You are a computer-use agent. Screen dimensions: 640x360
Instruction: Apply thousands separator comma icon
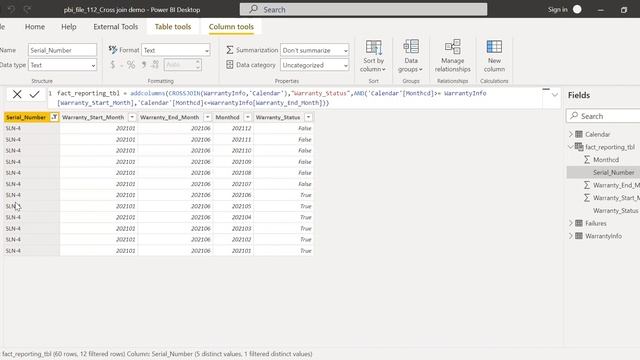coord(144,64)
